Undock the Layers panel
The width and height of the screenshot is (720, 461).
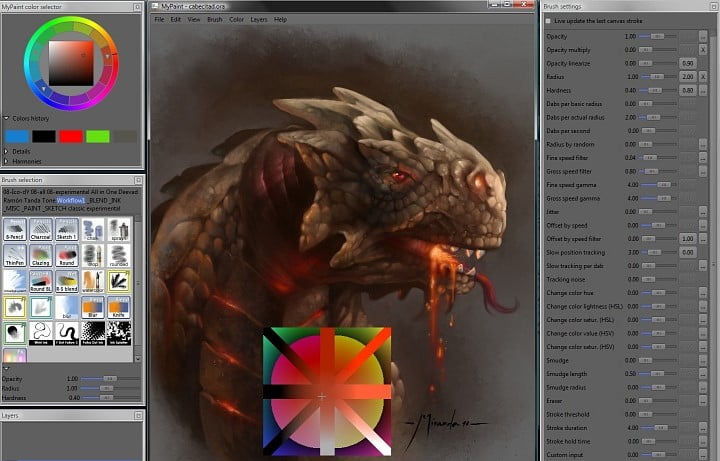pos(138,416)
